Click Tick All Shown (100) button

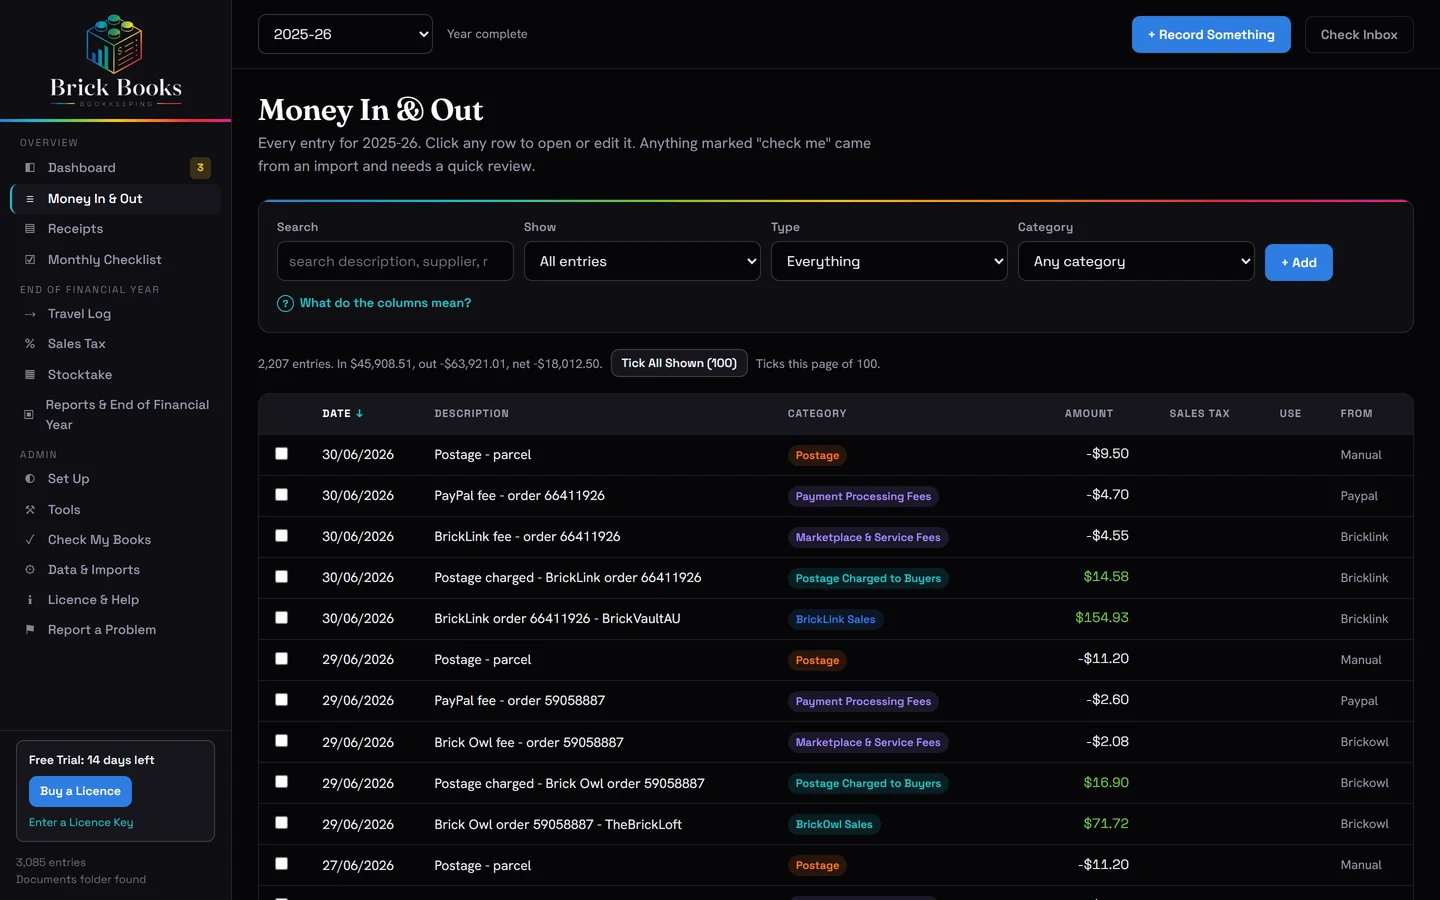pos(679,363)
